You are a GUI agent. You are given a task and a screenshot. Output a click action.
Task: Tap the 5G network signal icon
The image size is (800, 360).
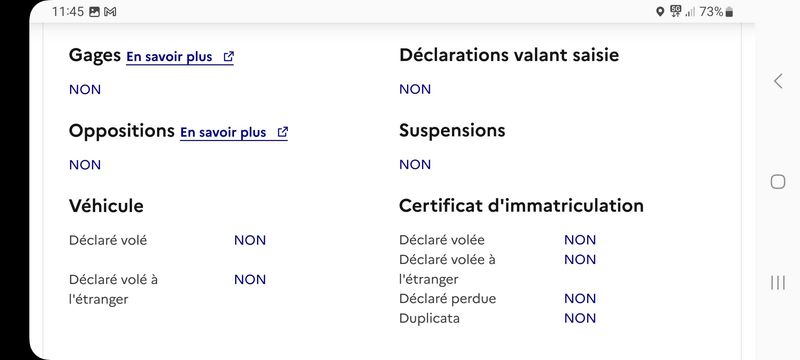[676, 11]
